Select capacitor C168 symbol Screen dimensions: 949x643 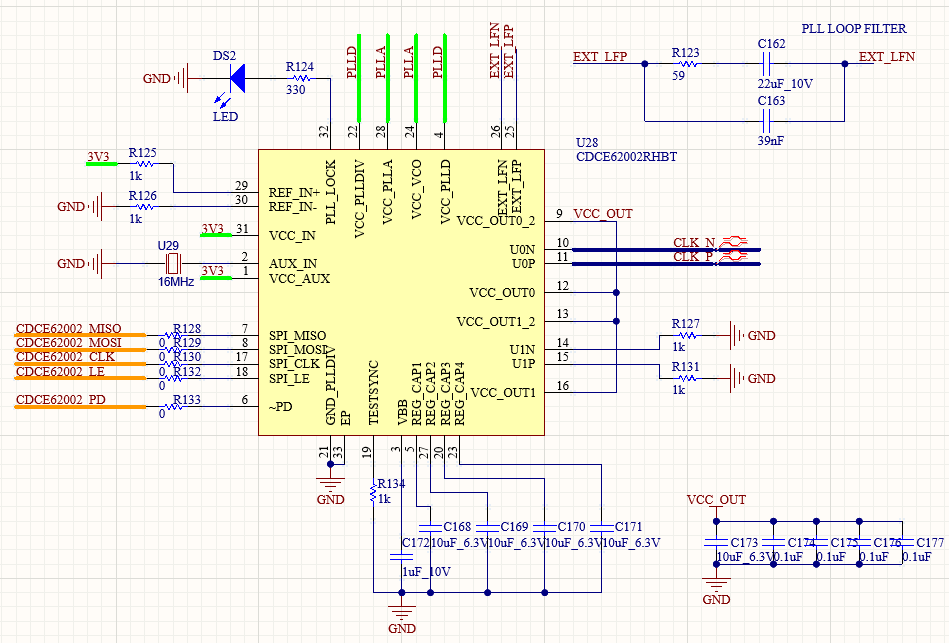(x=430, y=527)
